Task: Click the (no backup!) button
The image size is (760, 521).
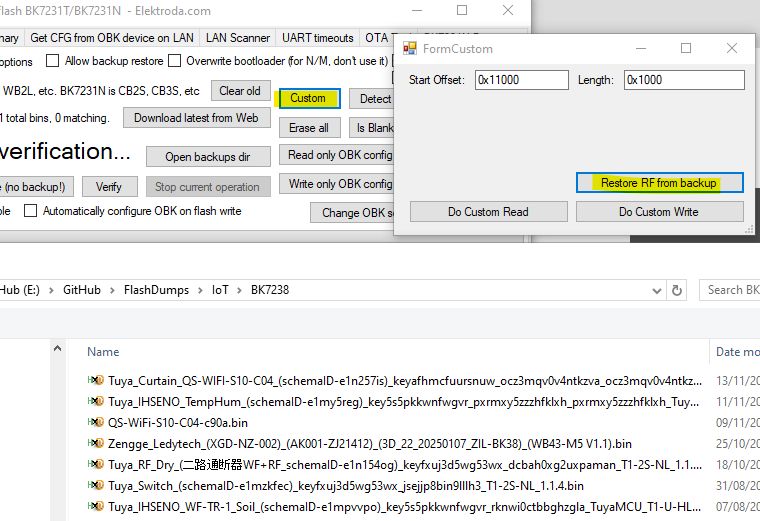Action: pos(36,187)
